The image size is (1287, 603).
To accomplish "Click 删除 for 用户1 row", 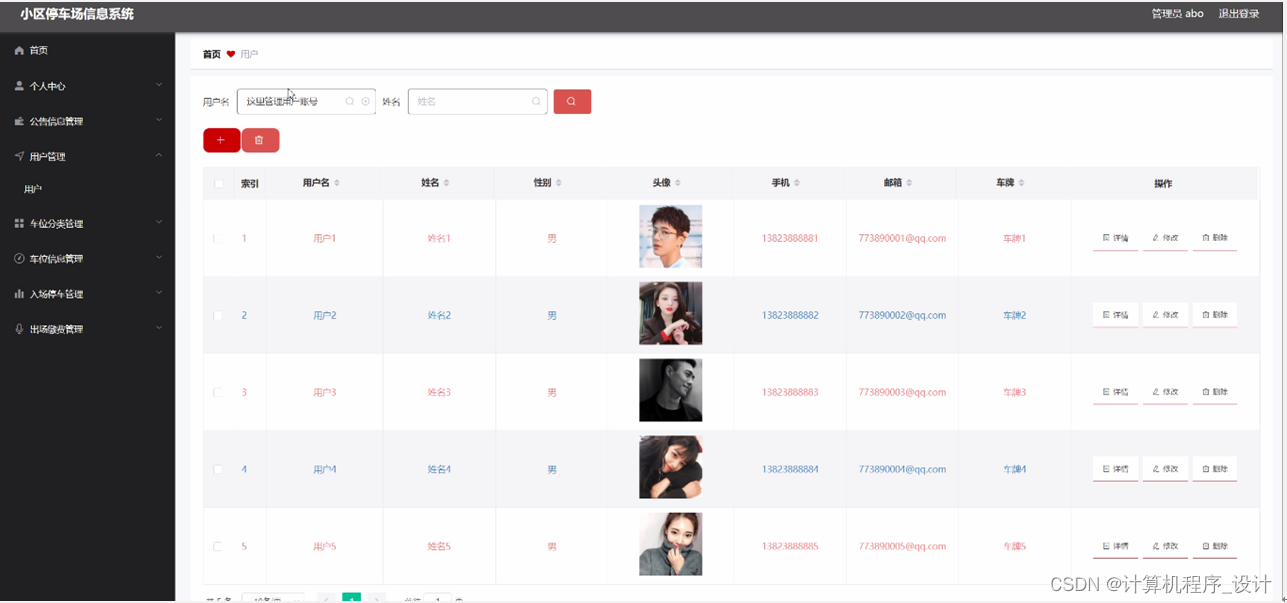I will pyautogui.click(x=1215, y=238).
